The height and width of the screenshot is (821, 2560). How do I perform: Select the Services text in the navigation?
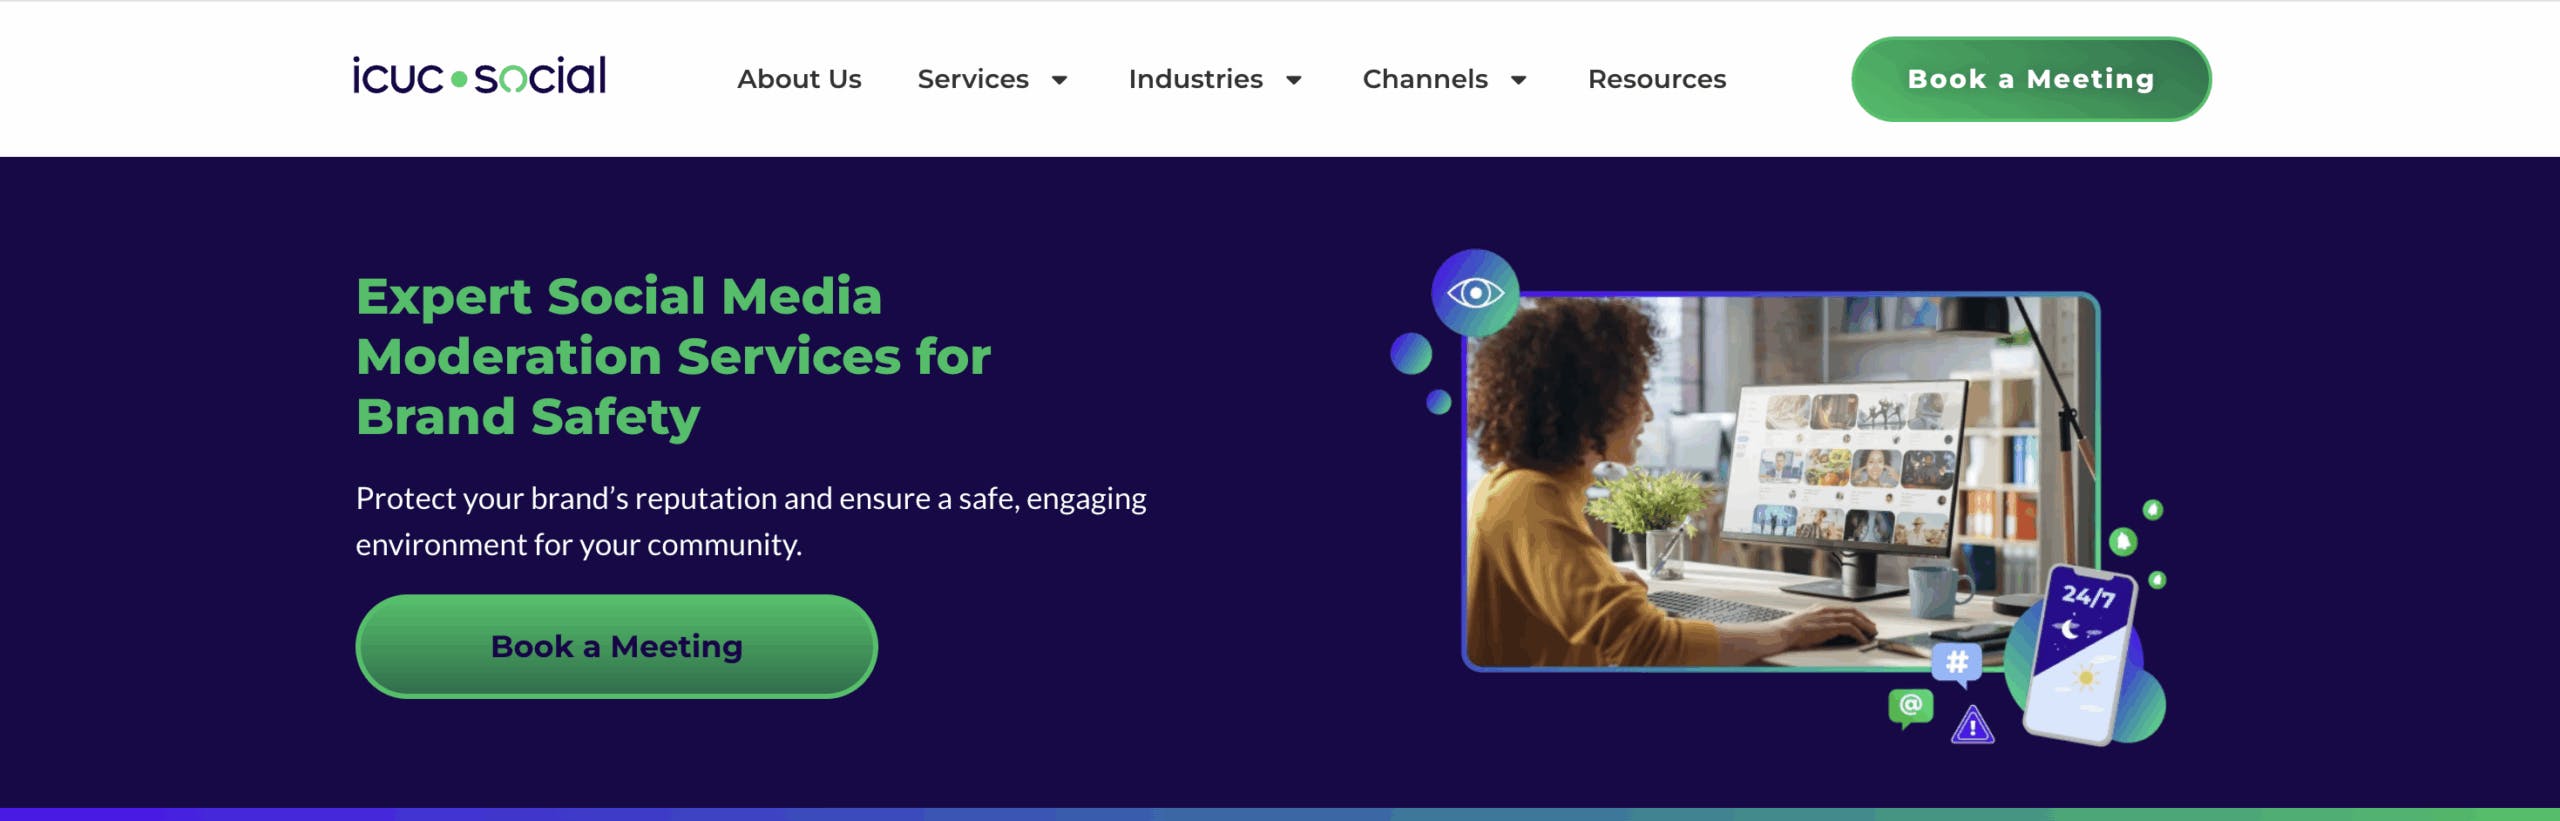click(x=972, y=79)
